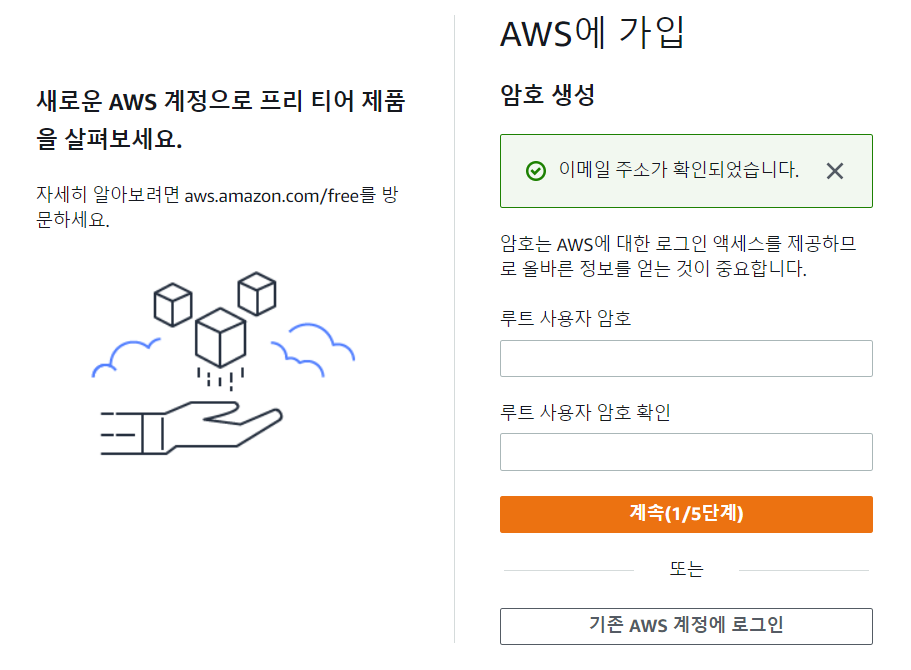Select the '루트 사용자 암호 확인' confirmation field

pyautogui.click(x=686, y=451)
